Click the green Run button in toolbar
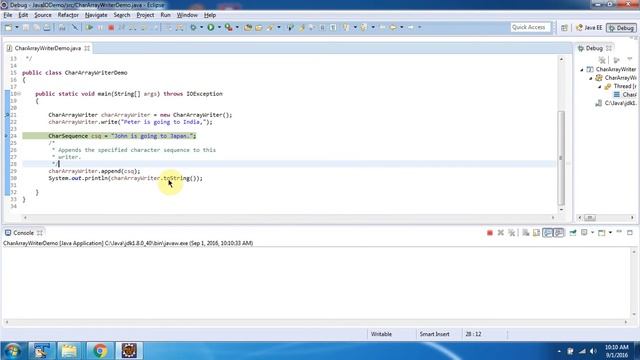Screen dimensions: 640x360 coord(211,27)
